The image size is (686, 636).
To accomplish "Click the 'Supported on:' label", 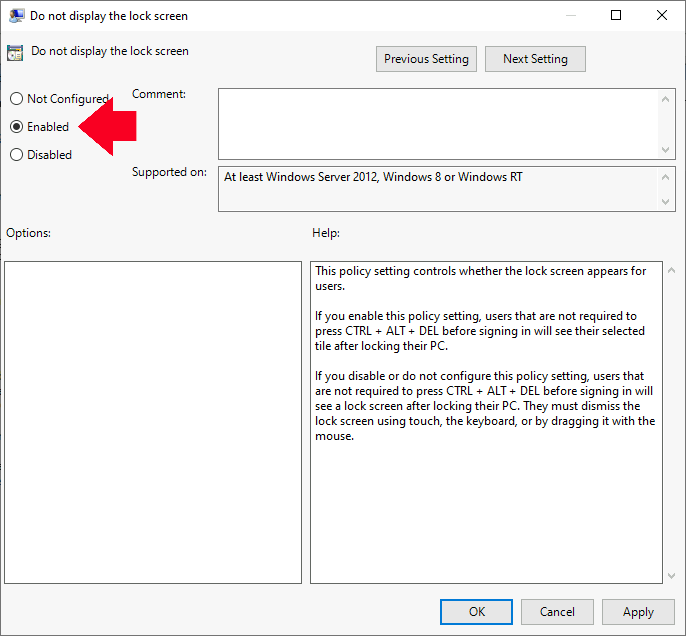I will pyautogui.click(x=169, y=172).
